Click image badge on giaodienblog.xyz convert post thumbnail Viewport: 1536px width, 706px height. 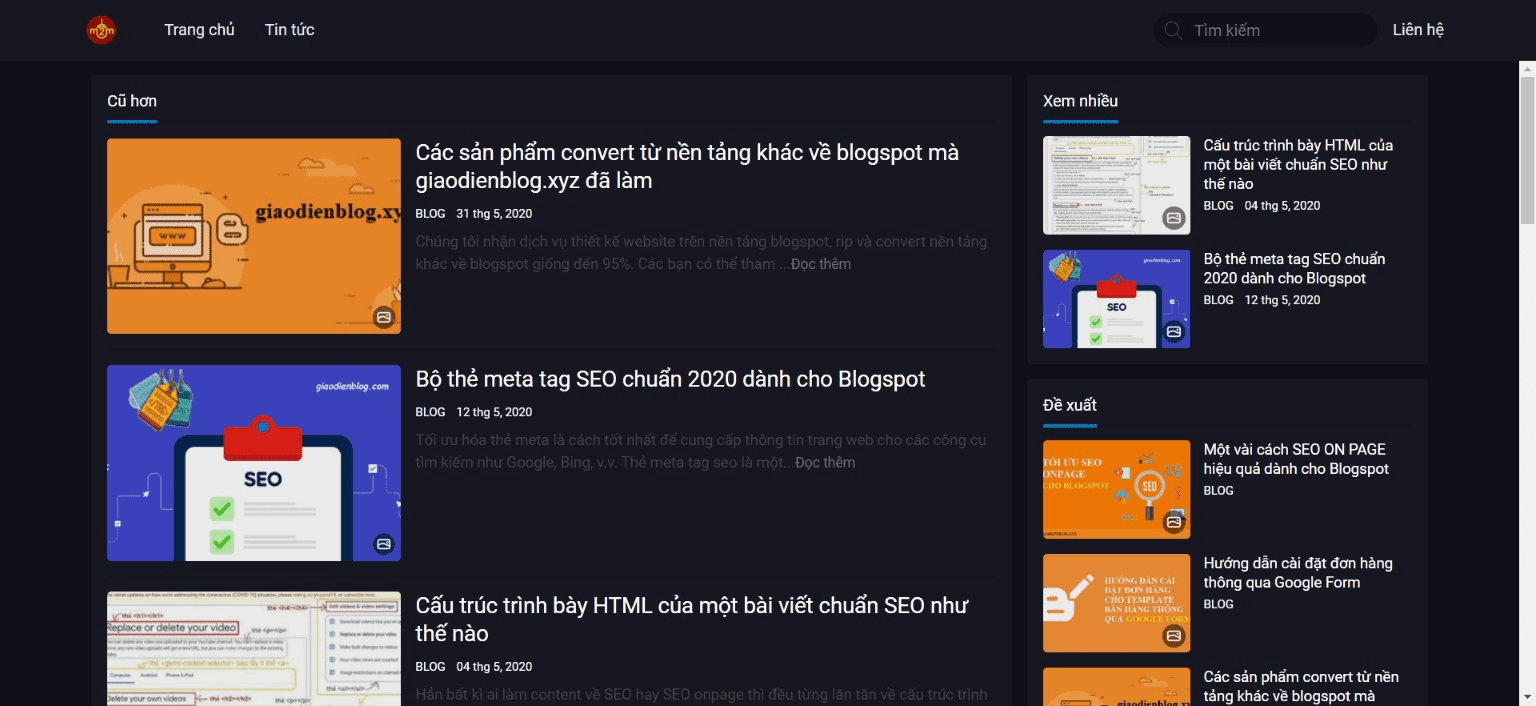(x=384, y=317)
